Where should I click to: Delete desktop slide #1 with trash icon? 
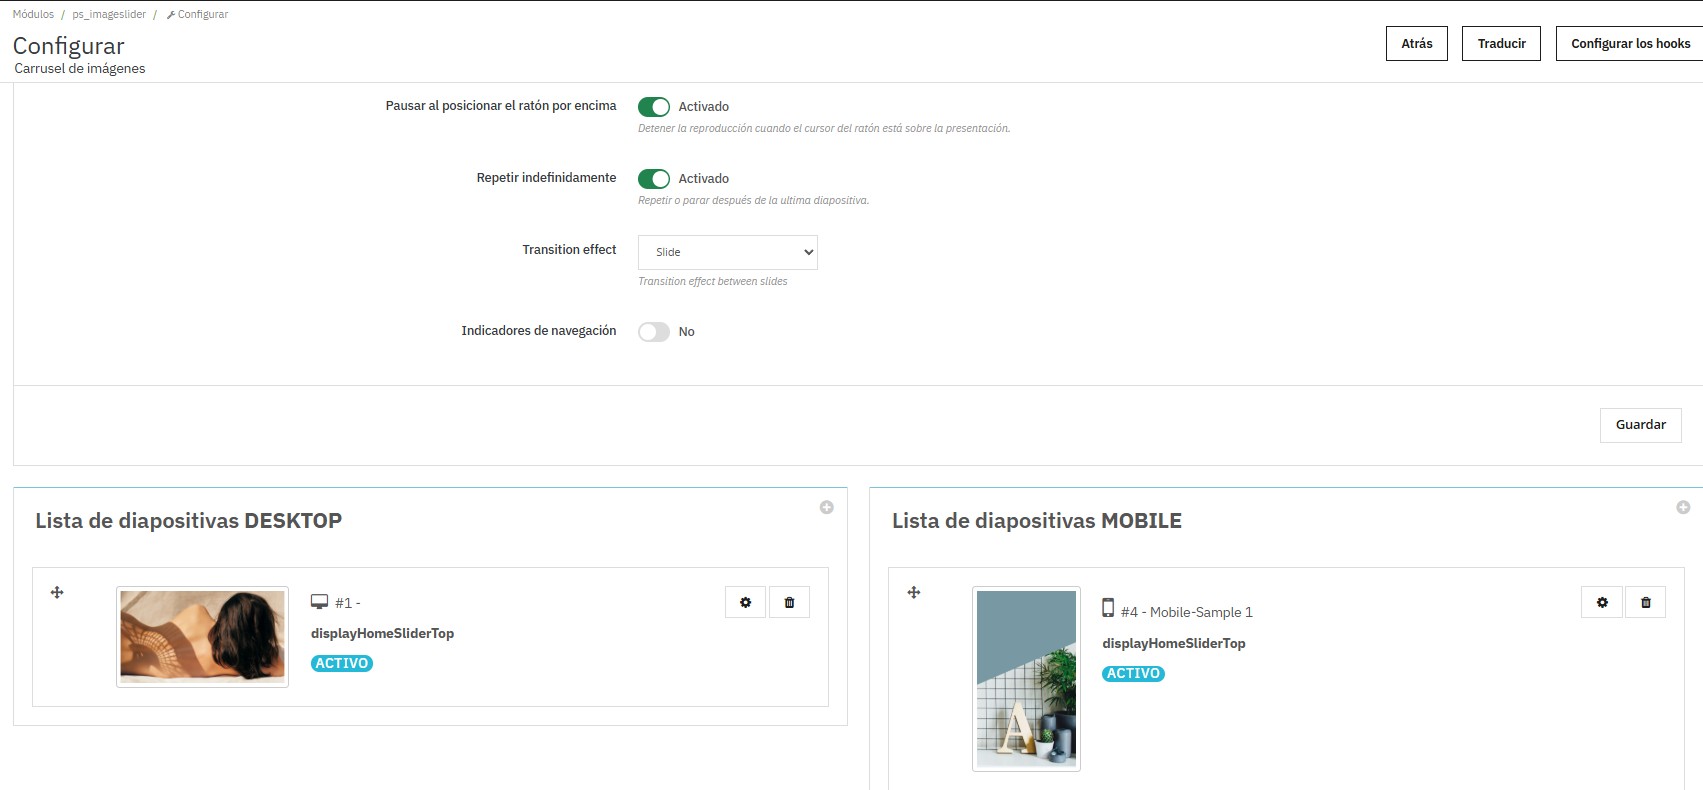[789, 602]
